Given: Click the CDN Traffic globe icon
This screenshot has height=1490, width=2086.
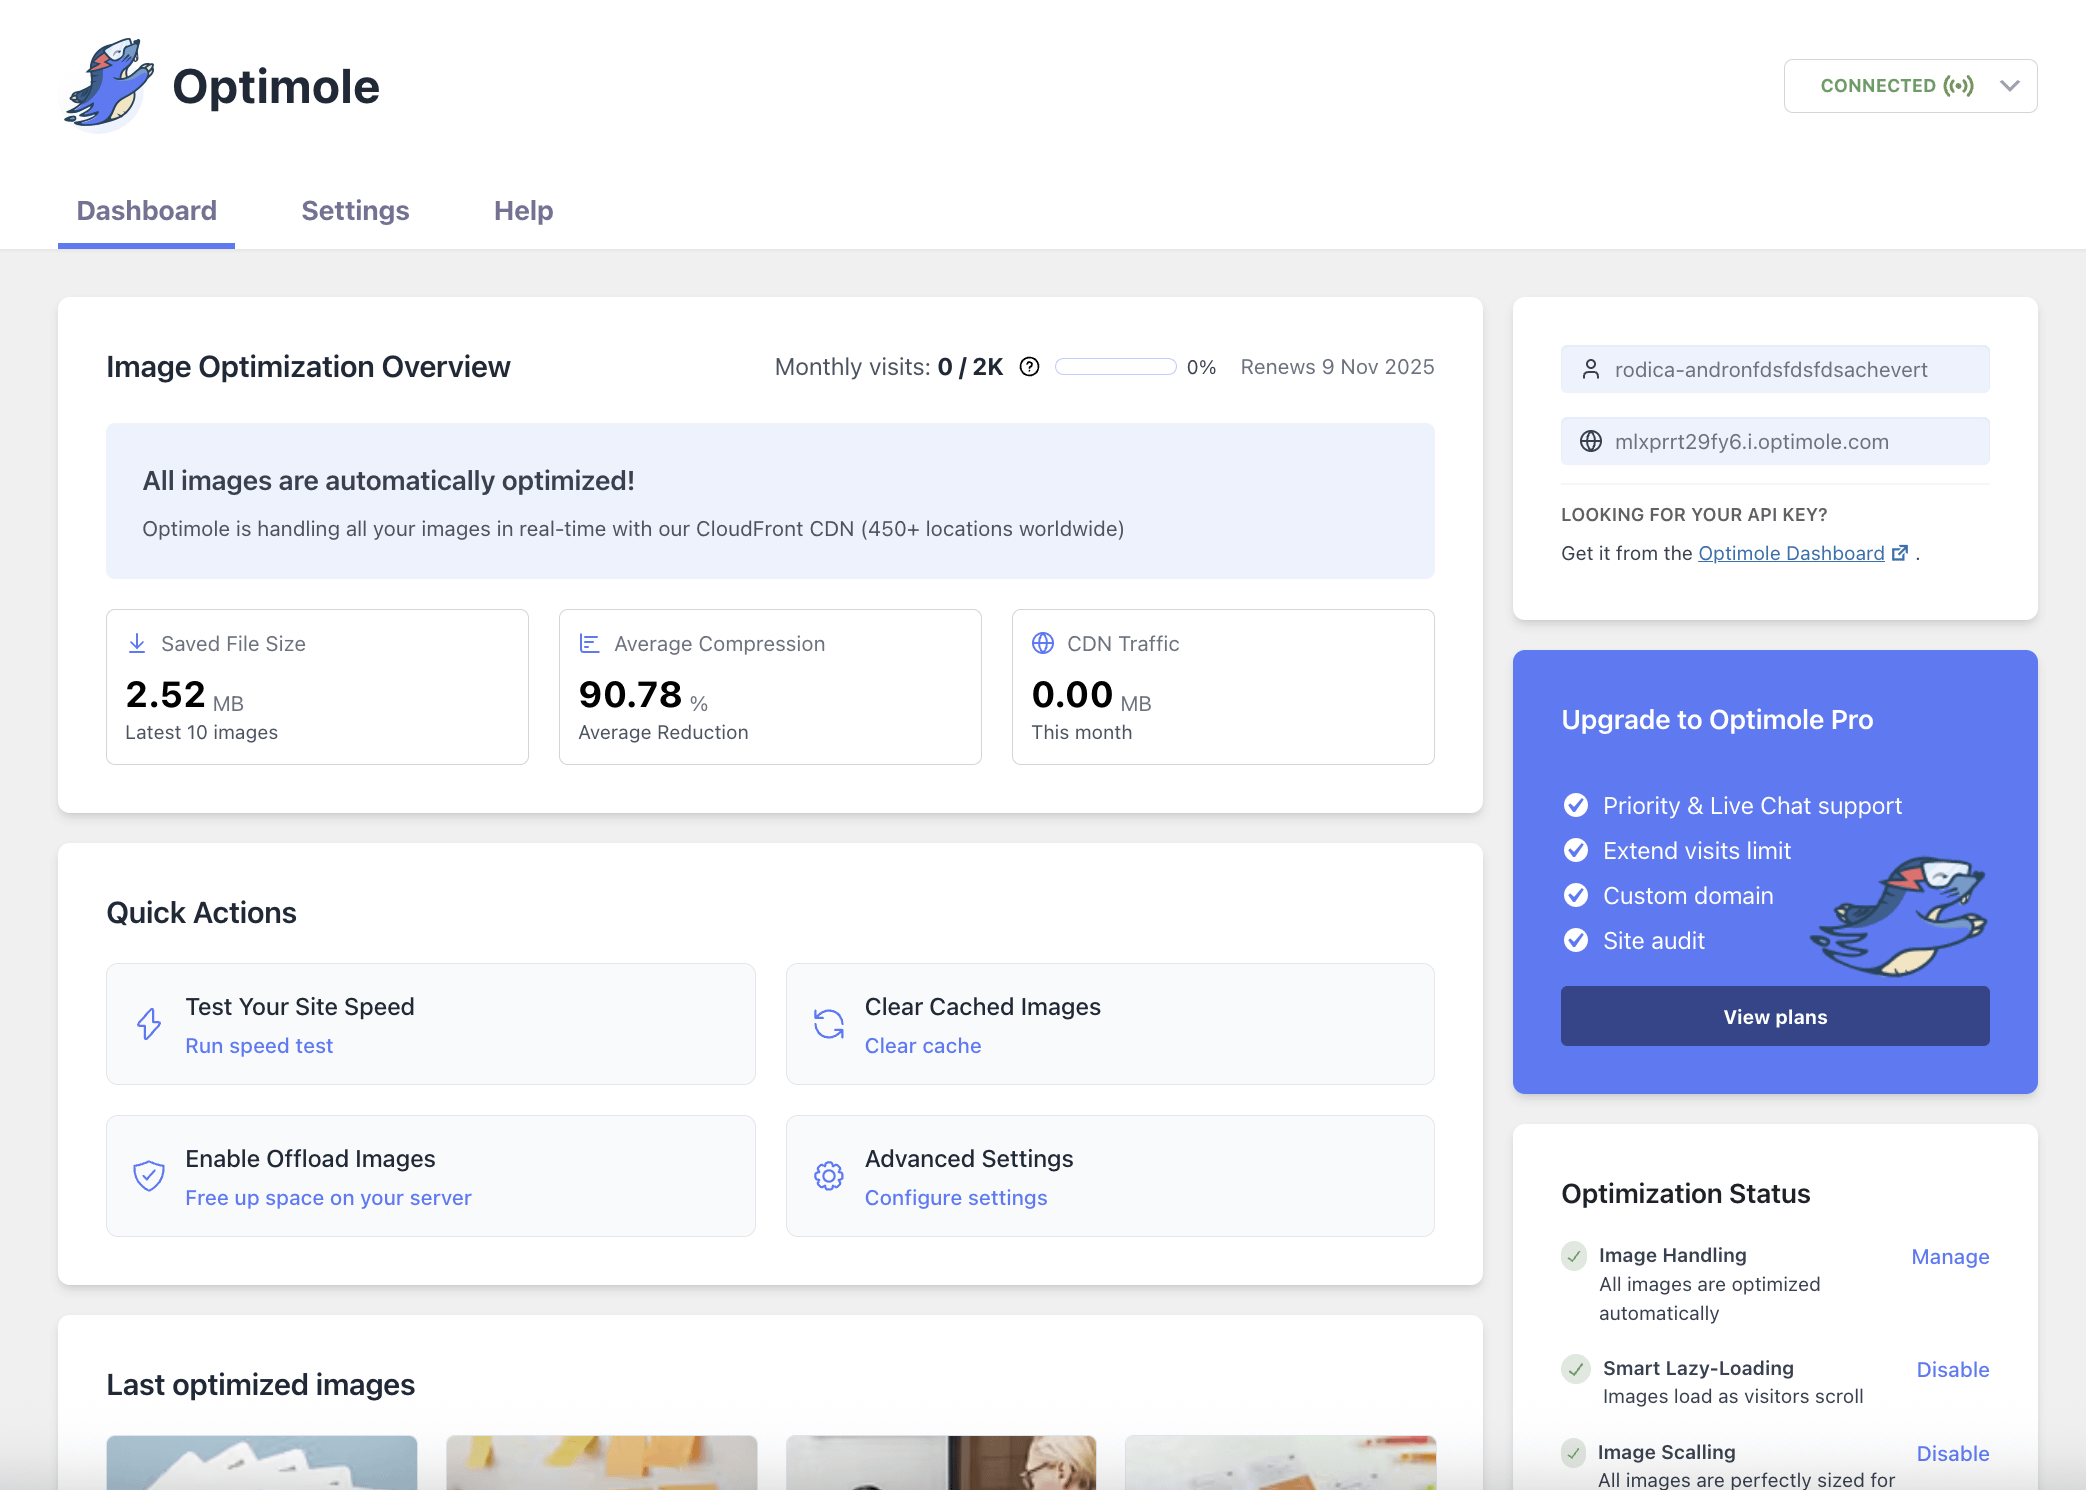Looking at the screenshot, I should click(1043, 643).
